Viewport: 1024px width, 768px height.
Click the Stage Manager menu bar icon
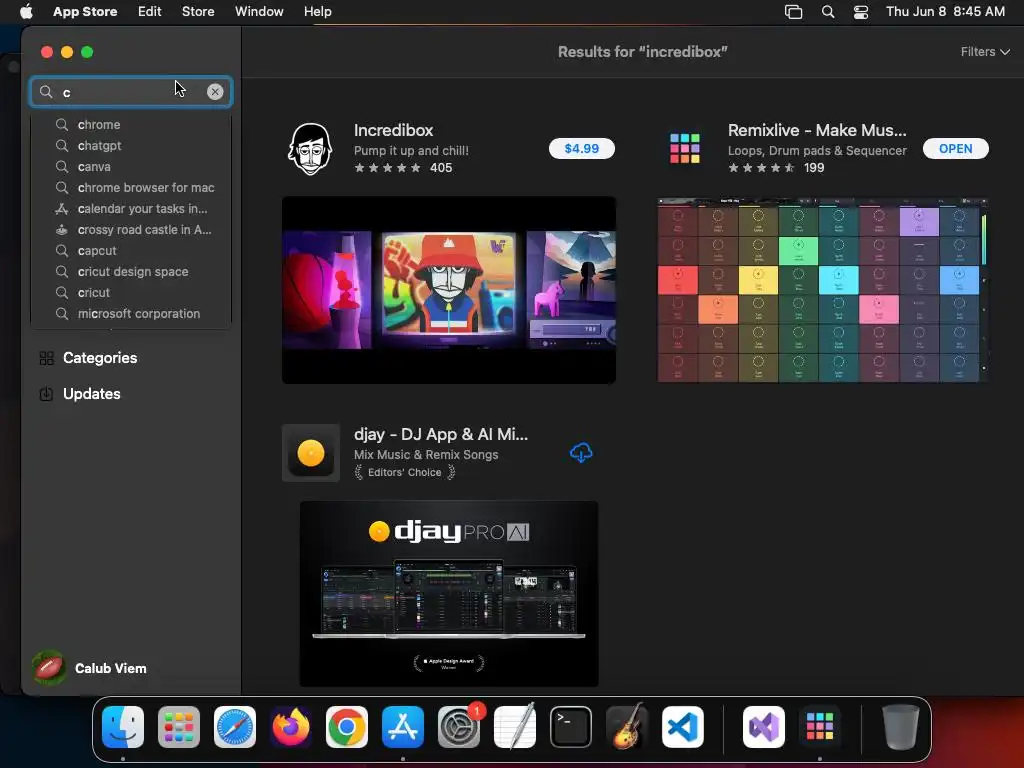793,11
